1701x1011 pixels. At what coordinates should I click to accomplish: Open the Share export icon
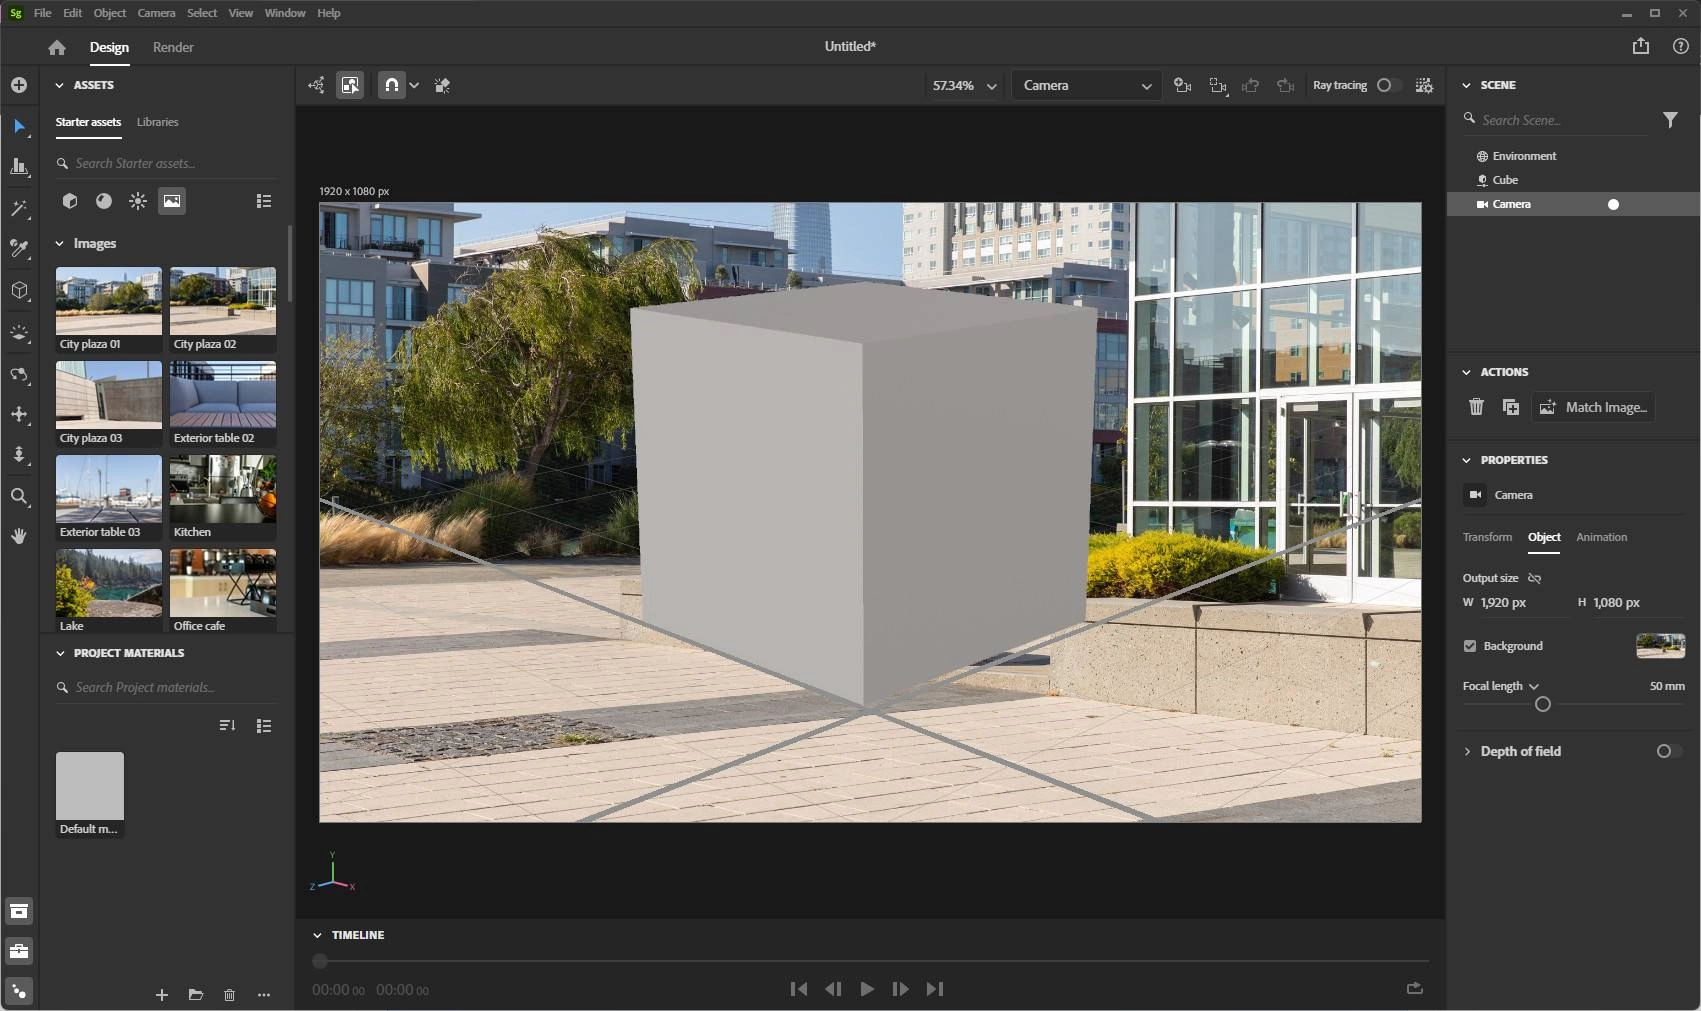pyautogui.click(x=1641, y=46)
